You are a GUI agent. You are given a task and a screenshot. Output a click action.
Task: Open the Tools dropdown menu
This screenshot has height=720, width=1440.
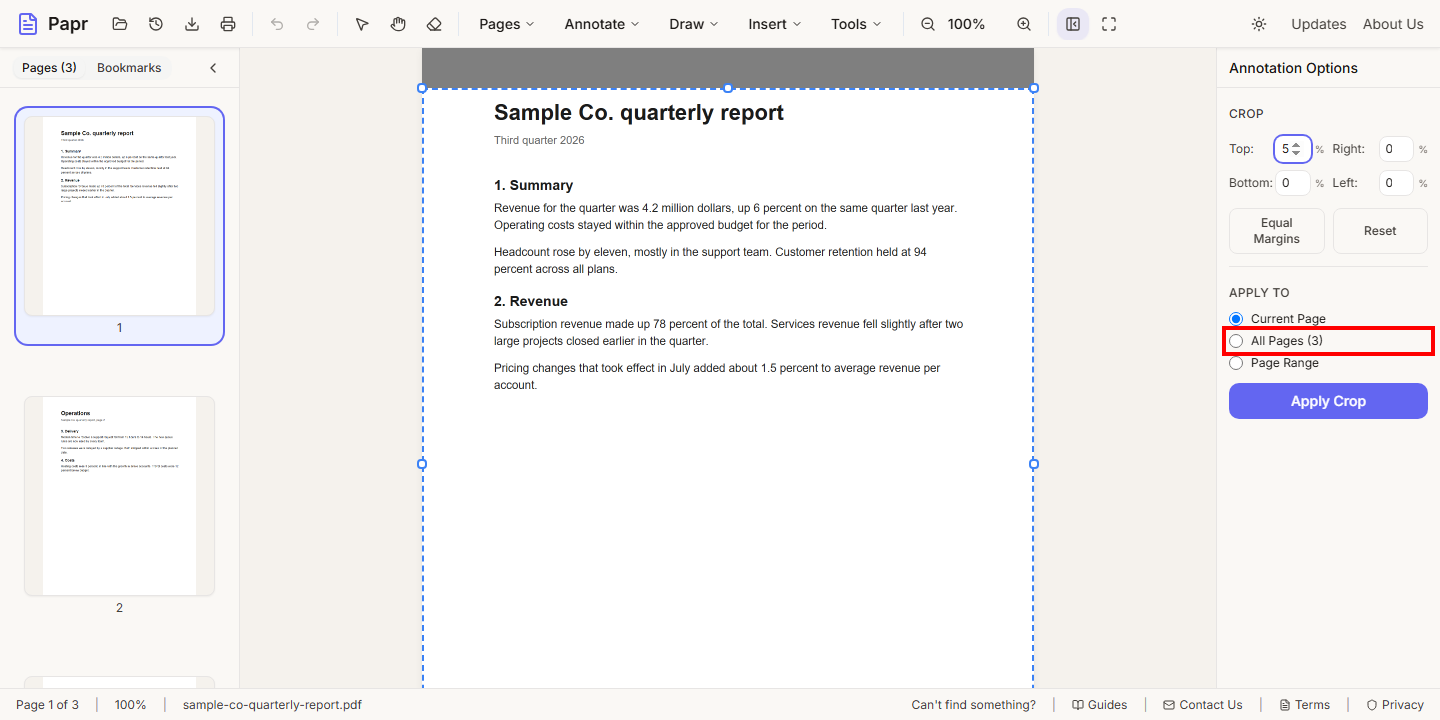coord(857,24)
